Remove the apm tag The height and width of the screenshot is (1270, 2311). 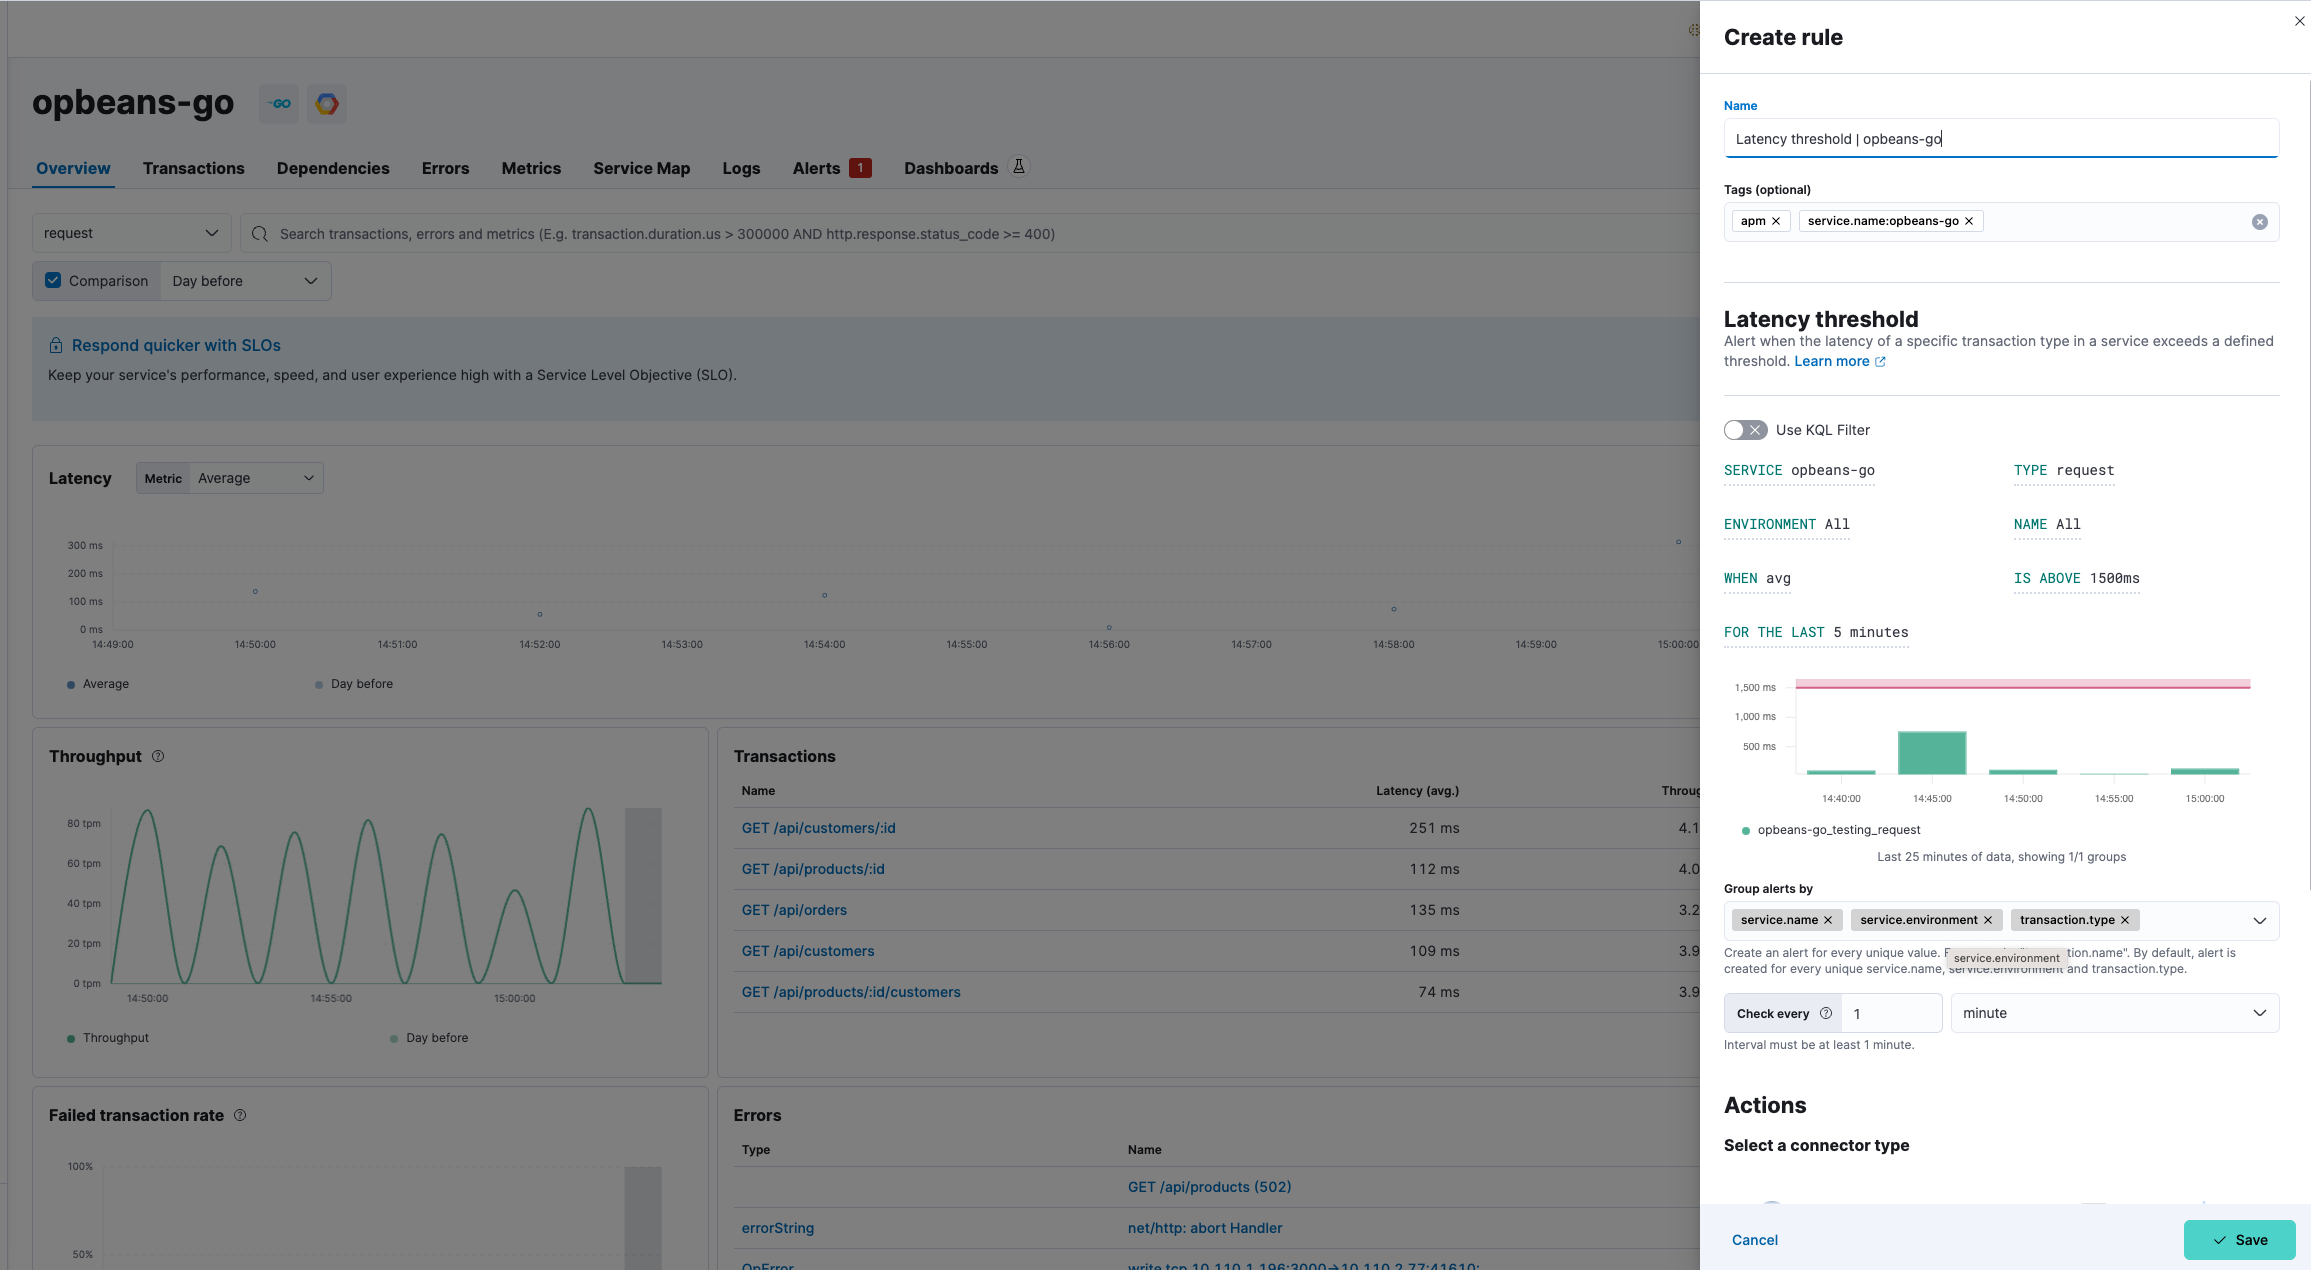click(1776, 221)
